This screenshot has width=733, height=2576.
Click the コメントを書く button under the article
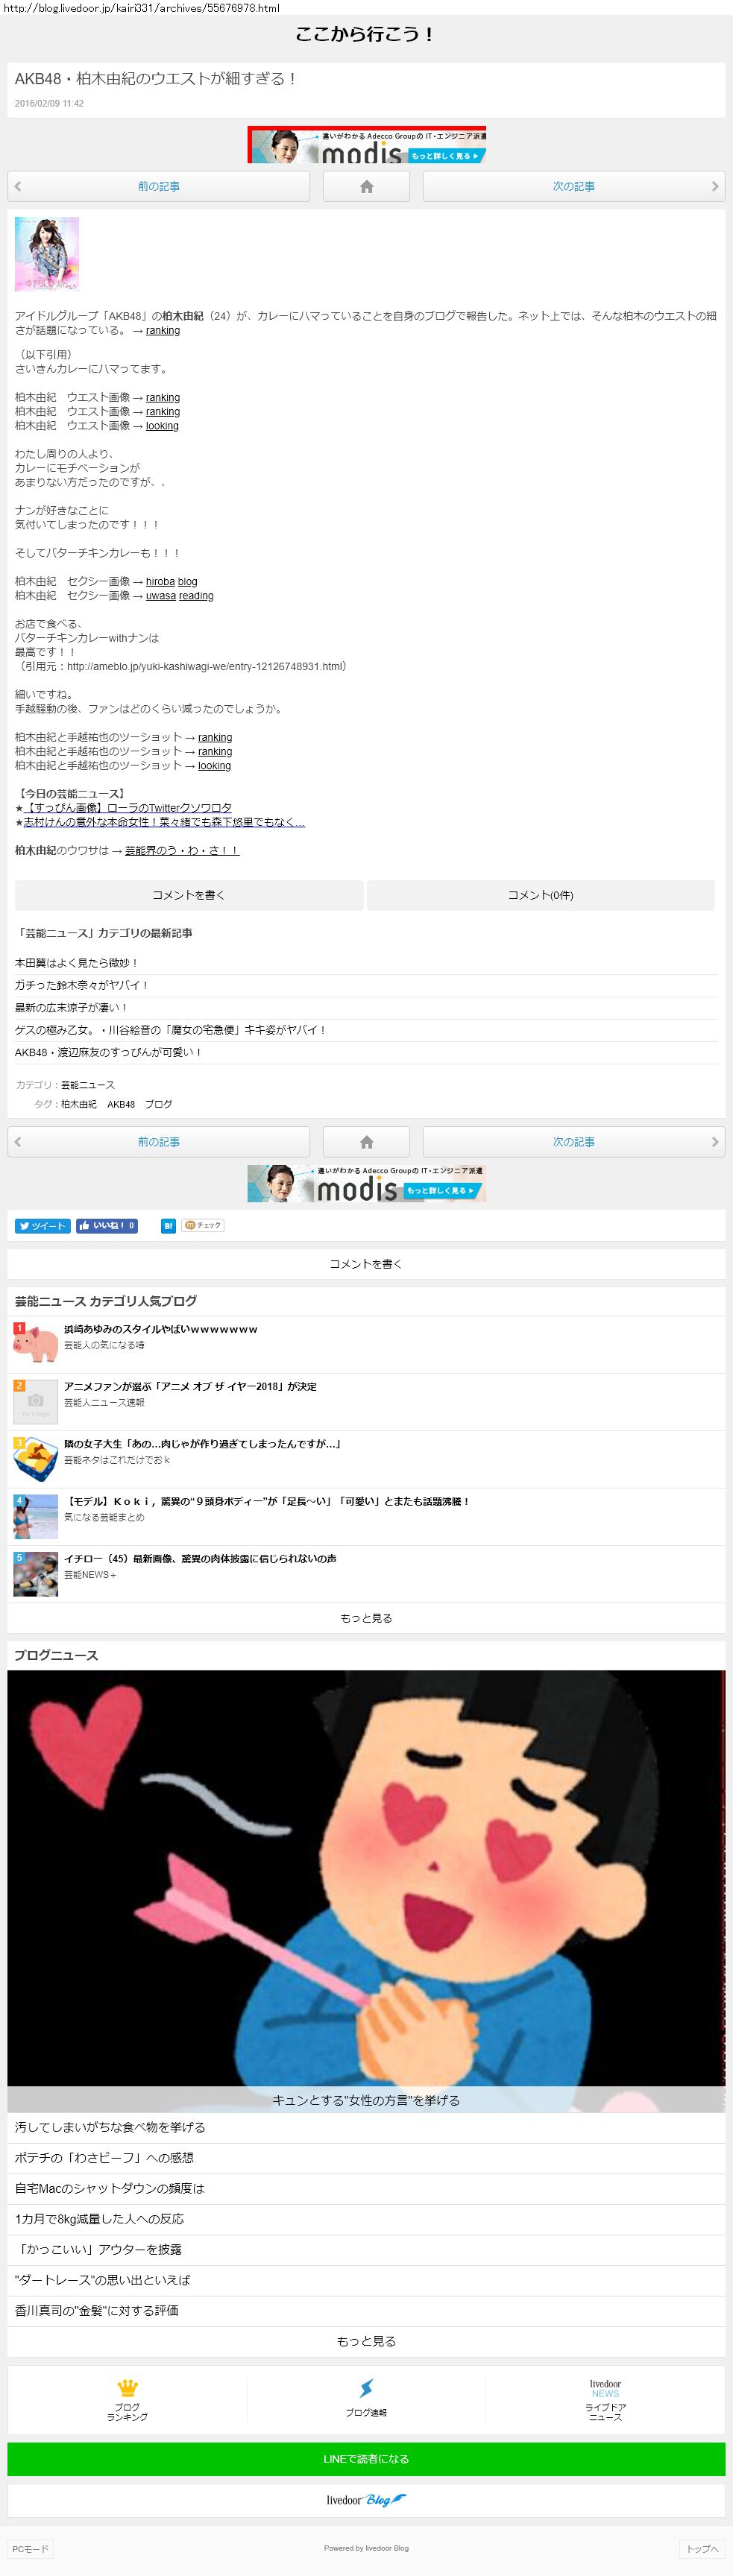[x=189, y=895]
